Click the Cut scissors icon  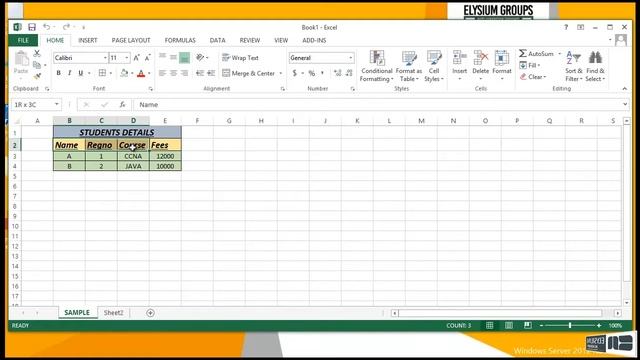37,53
